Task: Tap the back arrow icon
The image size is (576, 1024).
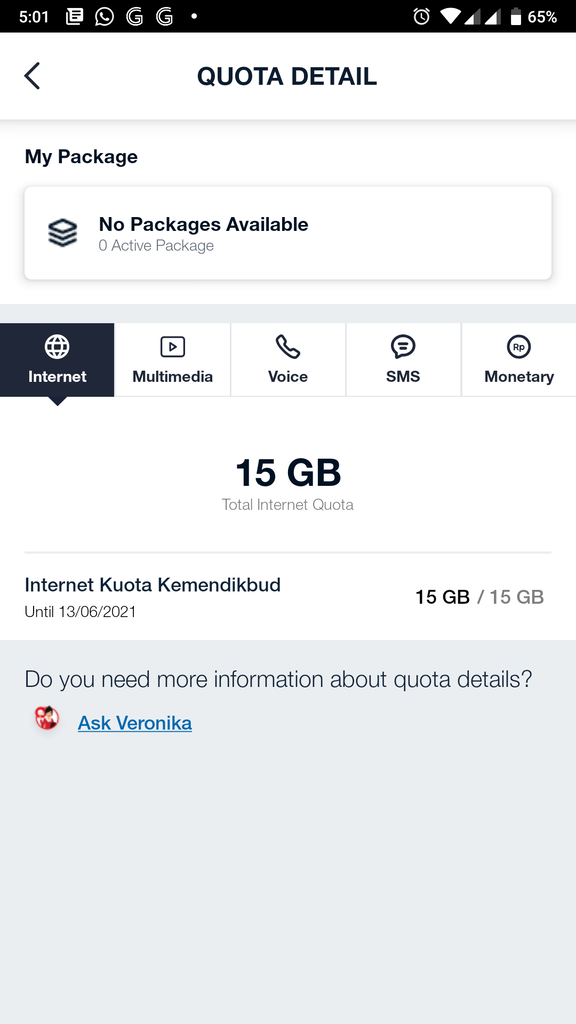Action: click(x=32, y=76)
